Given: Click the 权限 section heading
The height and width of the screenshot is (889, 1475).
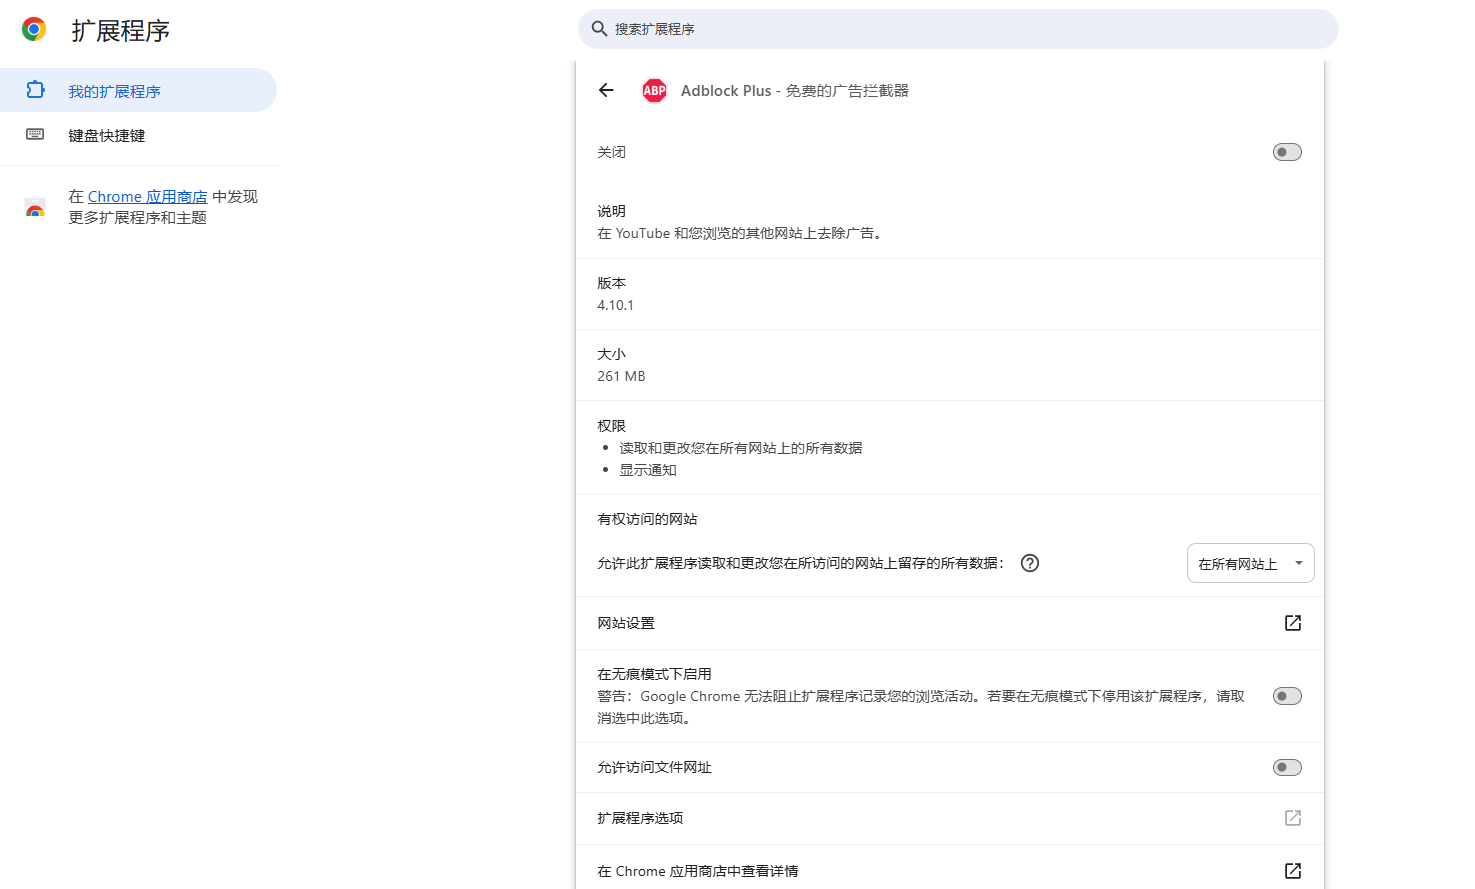Looking at the screenshot, I should [x=611, y=426].
